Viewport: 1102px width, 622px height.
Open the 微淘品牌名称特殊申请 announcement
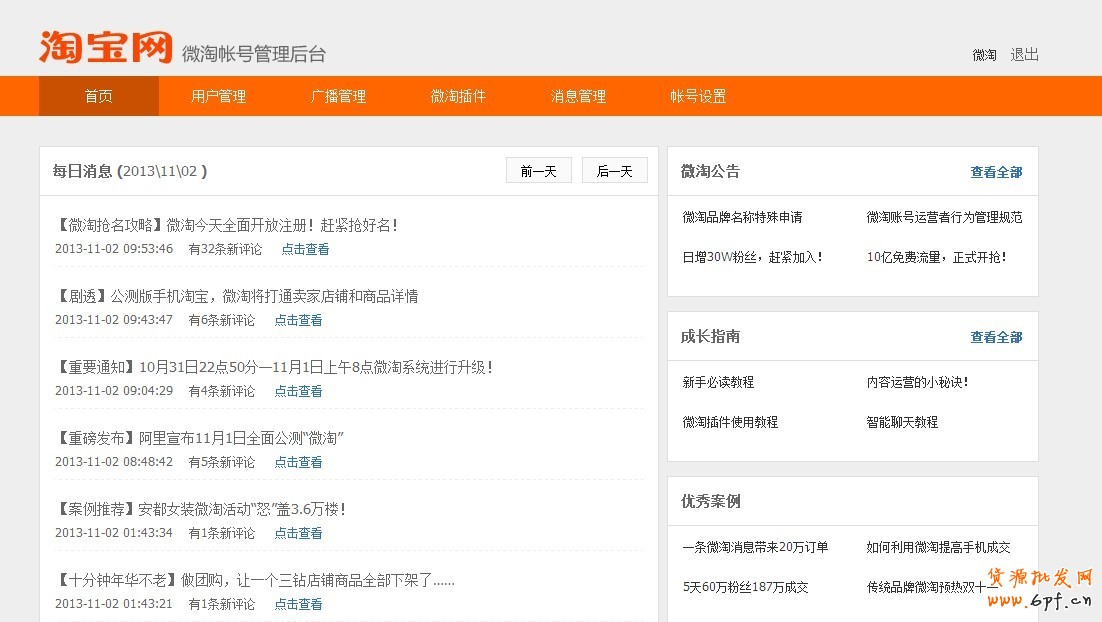pos(742,217)
